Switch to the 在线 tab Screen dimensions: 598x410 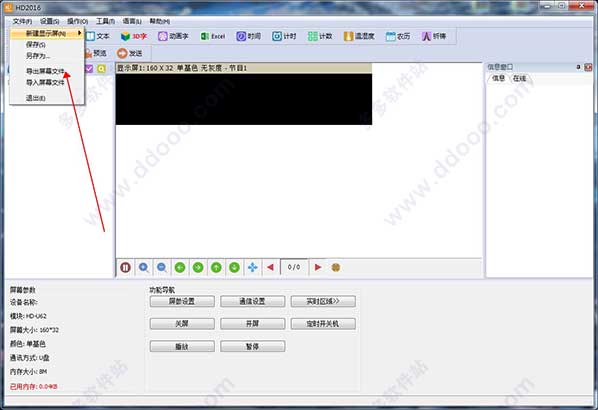[519, 78]
